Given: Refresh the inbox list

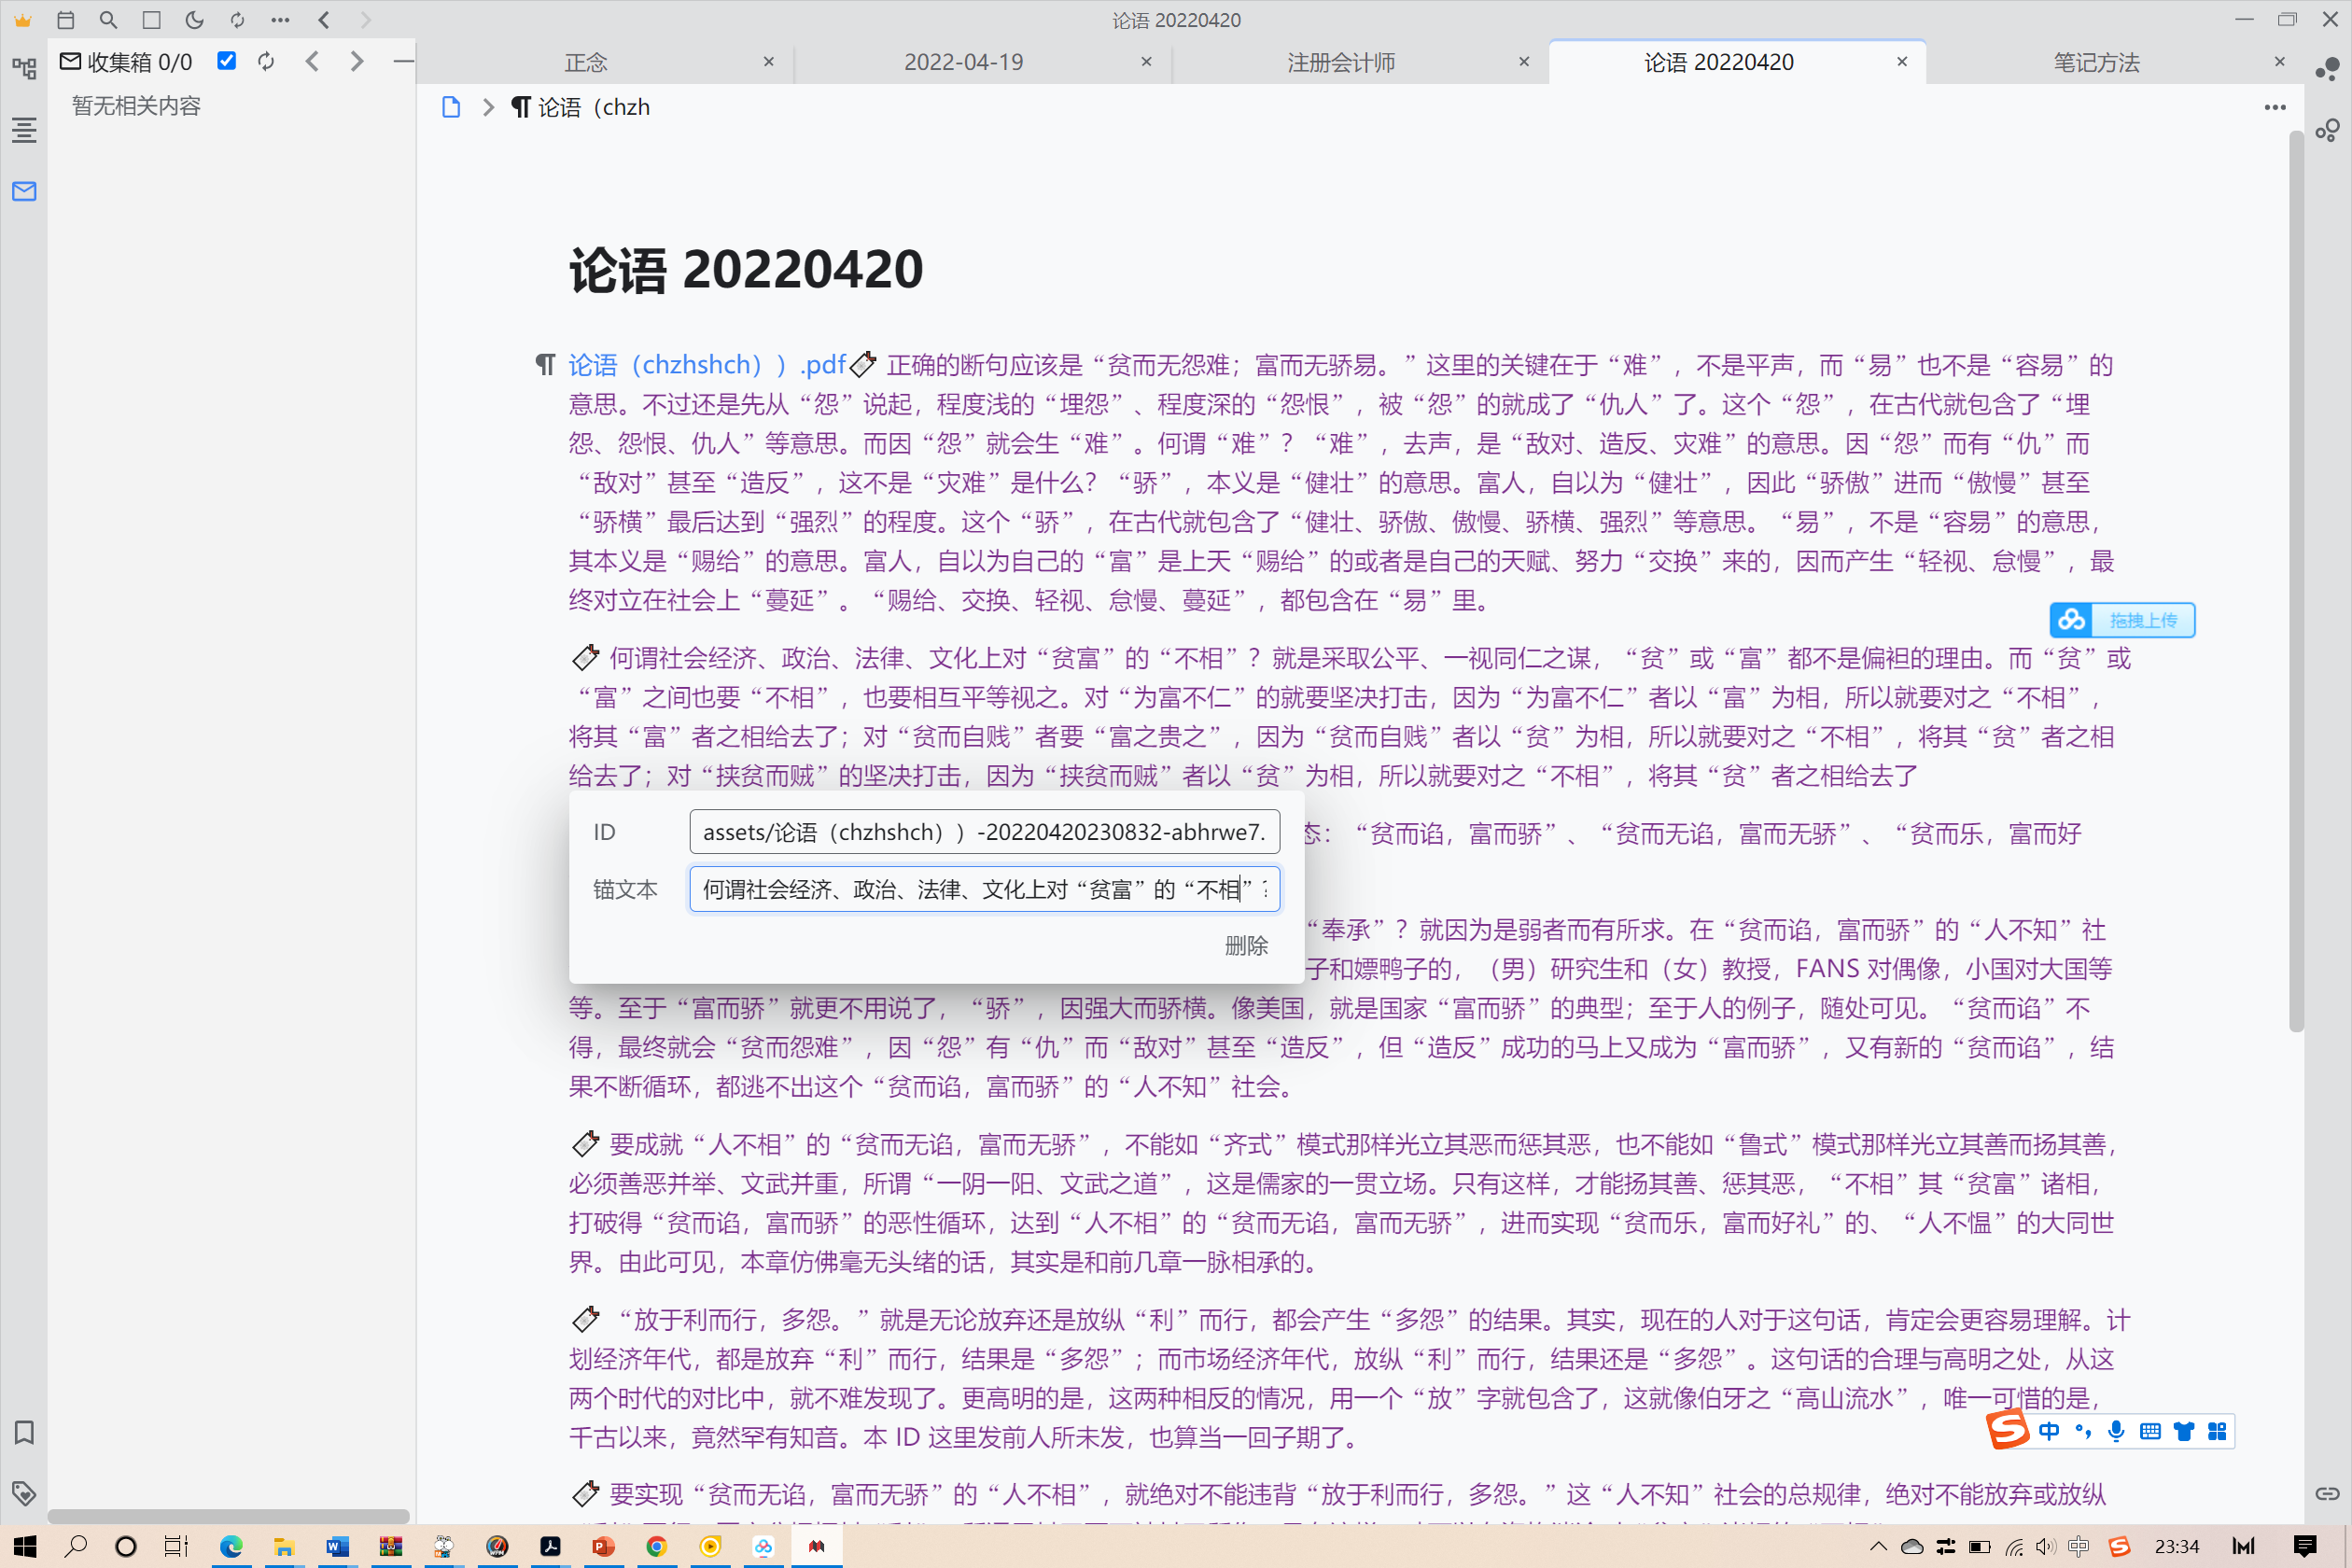Looking at the screenshot, I should (266, 61).
